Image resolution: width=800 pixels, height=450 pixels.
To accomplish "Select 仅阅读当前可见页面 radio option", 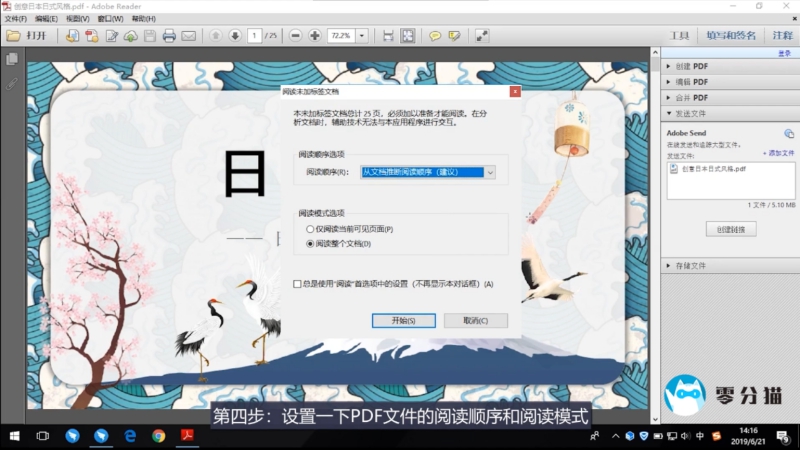I will (310, 230).
